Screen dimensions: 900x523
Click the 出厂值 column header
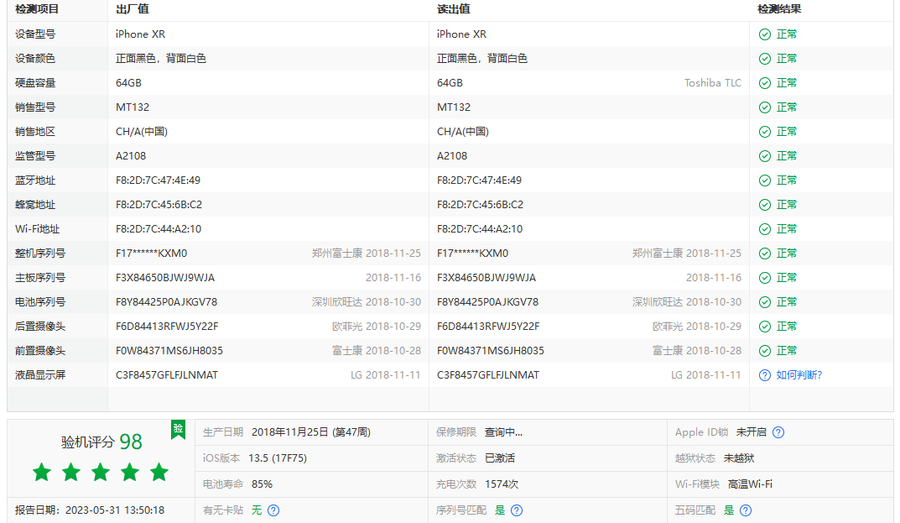(132, 9)
